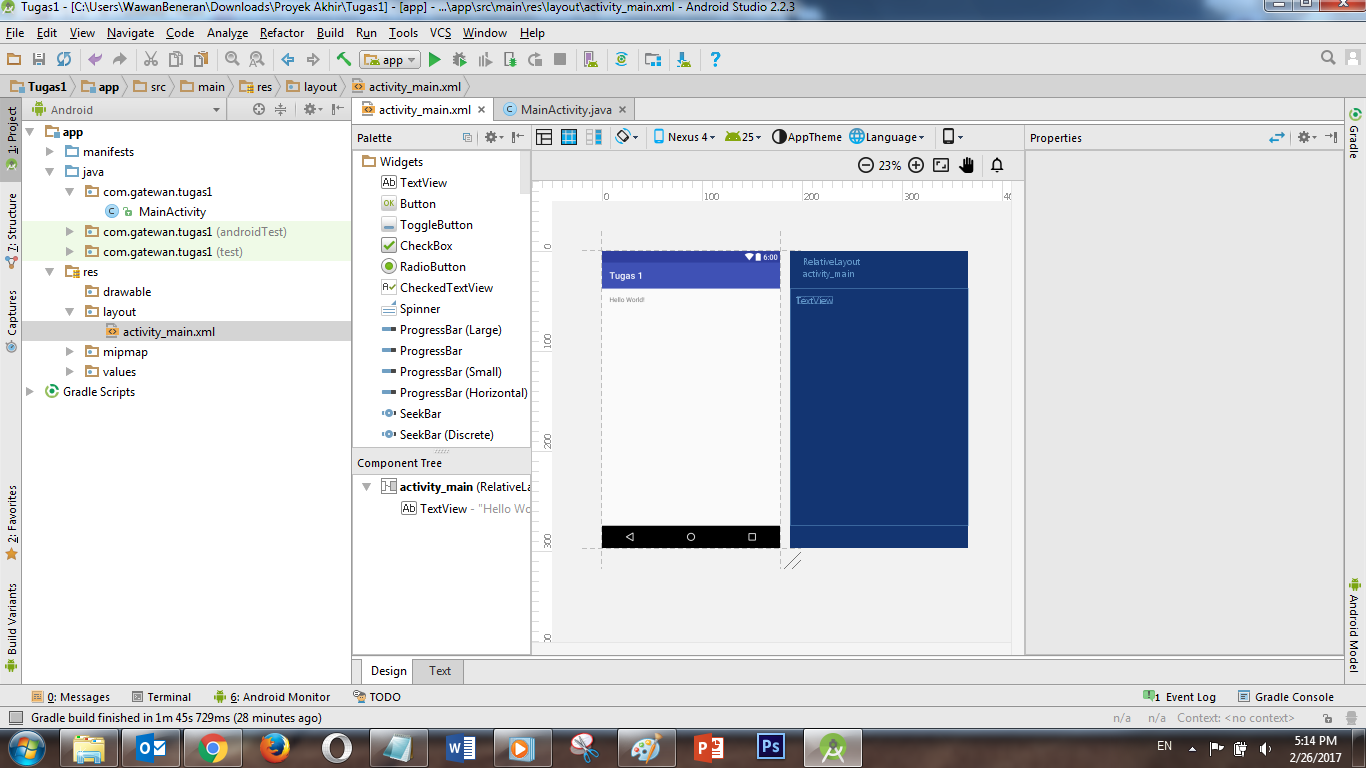
Task: Open the app run configuration dropdown
Action: pos(391,60)
